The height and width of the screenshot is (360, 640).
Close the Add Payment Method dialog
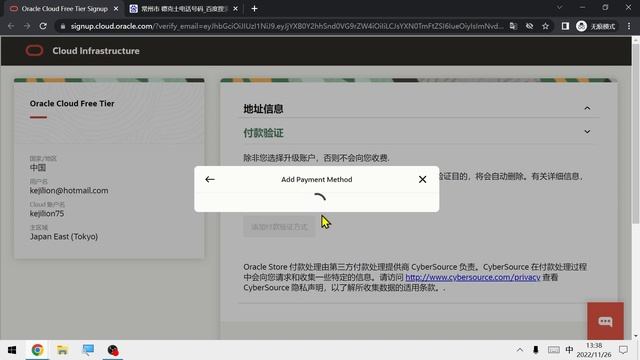(422, 179)
